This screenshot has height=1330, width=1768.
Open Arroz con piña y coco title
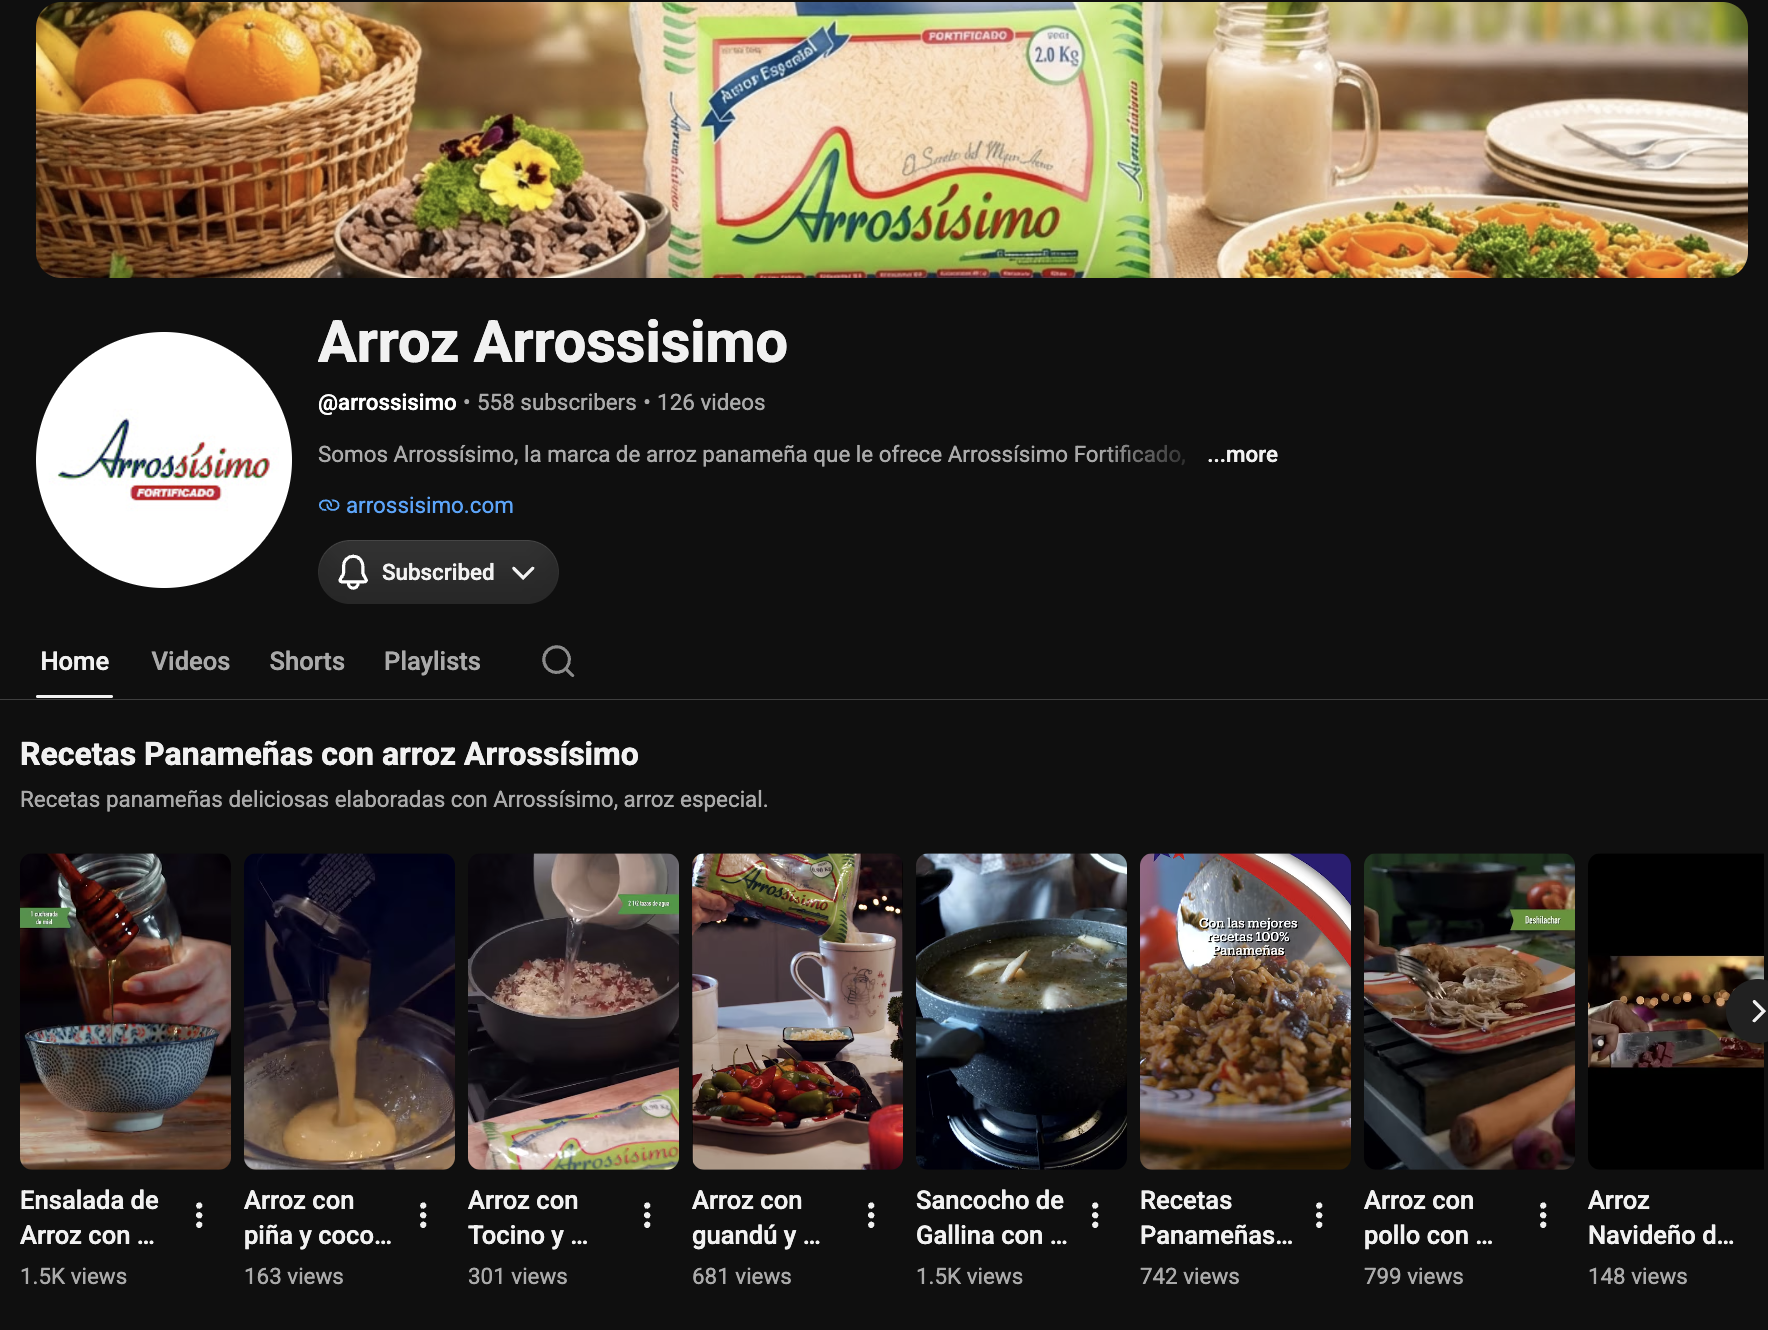(318, 1217)
